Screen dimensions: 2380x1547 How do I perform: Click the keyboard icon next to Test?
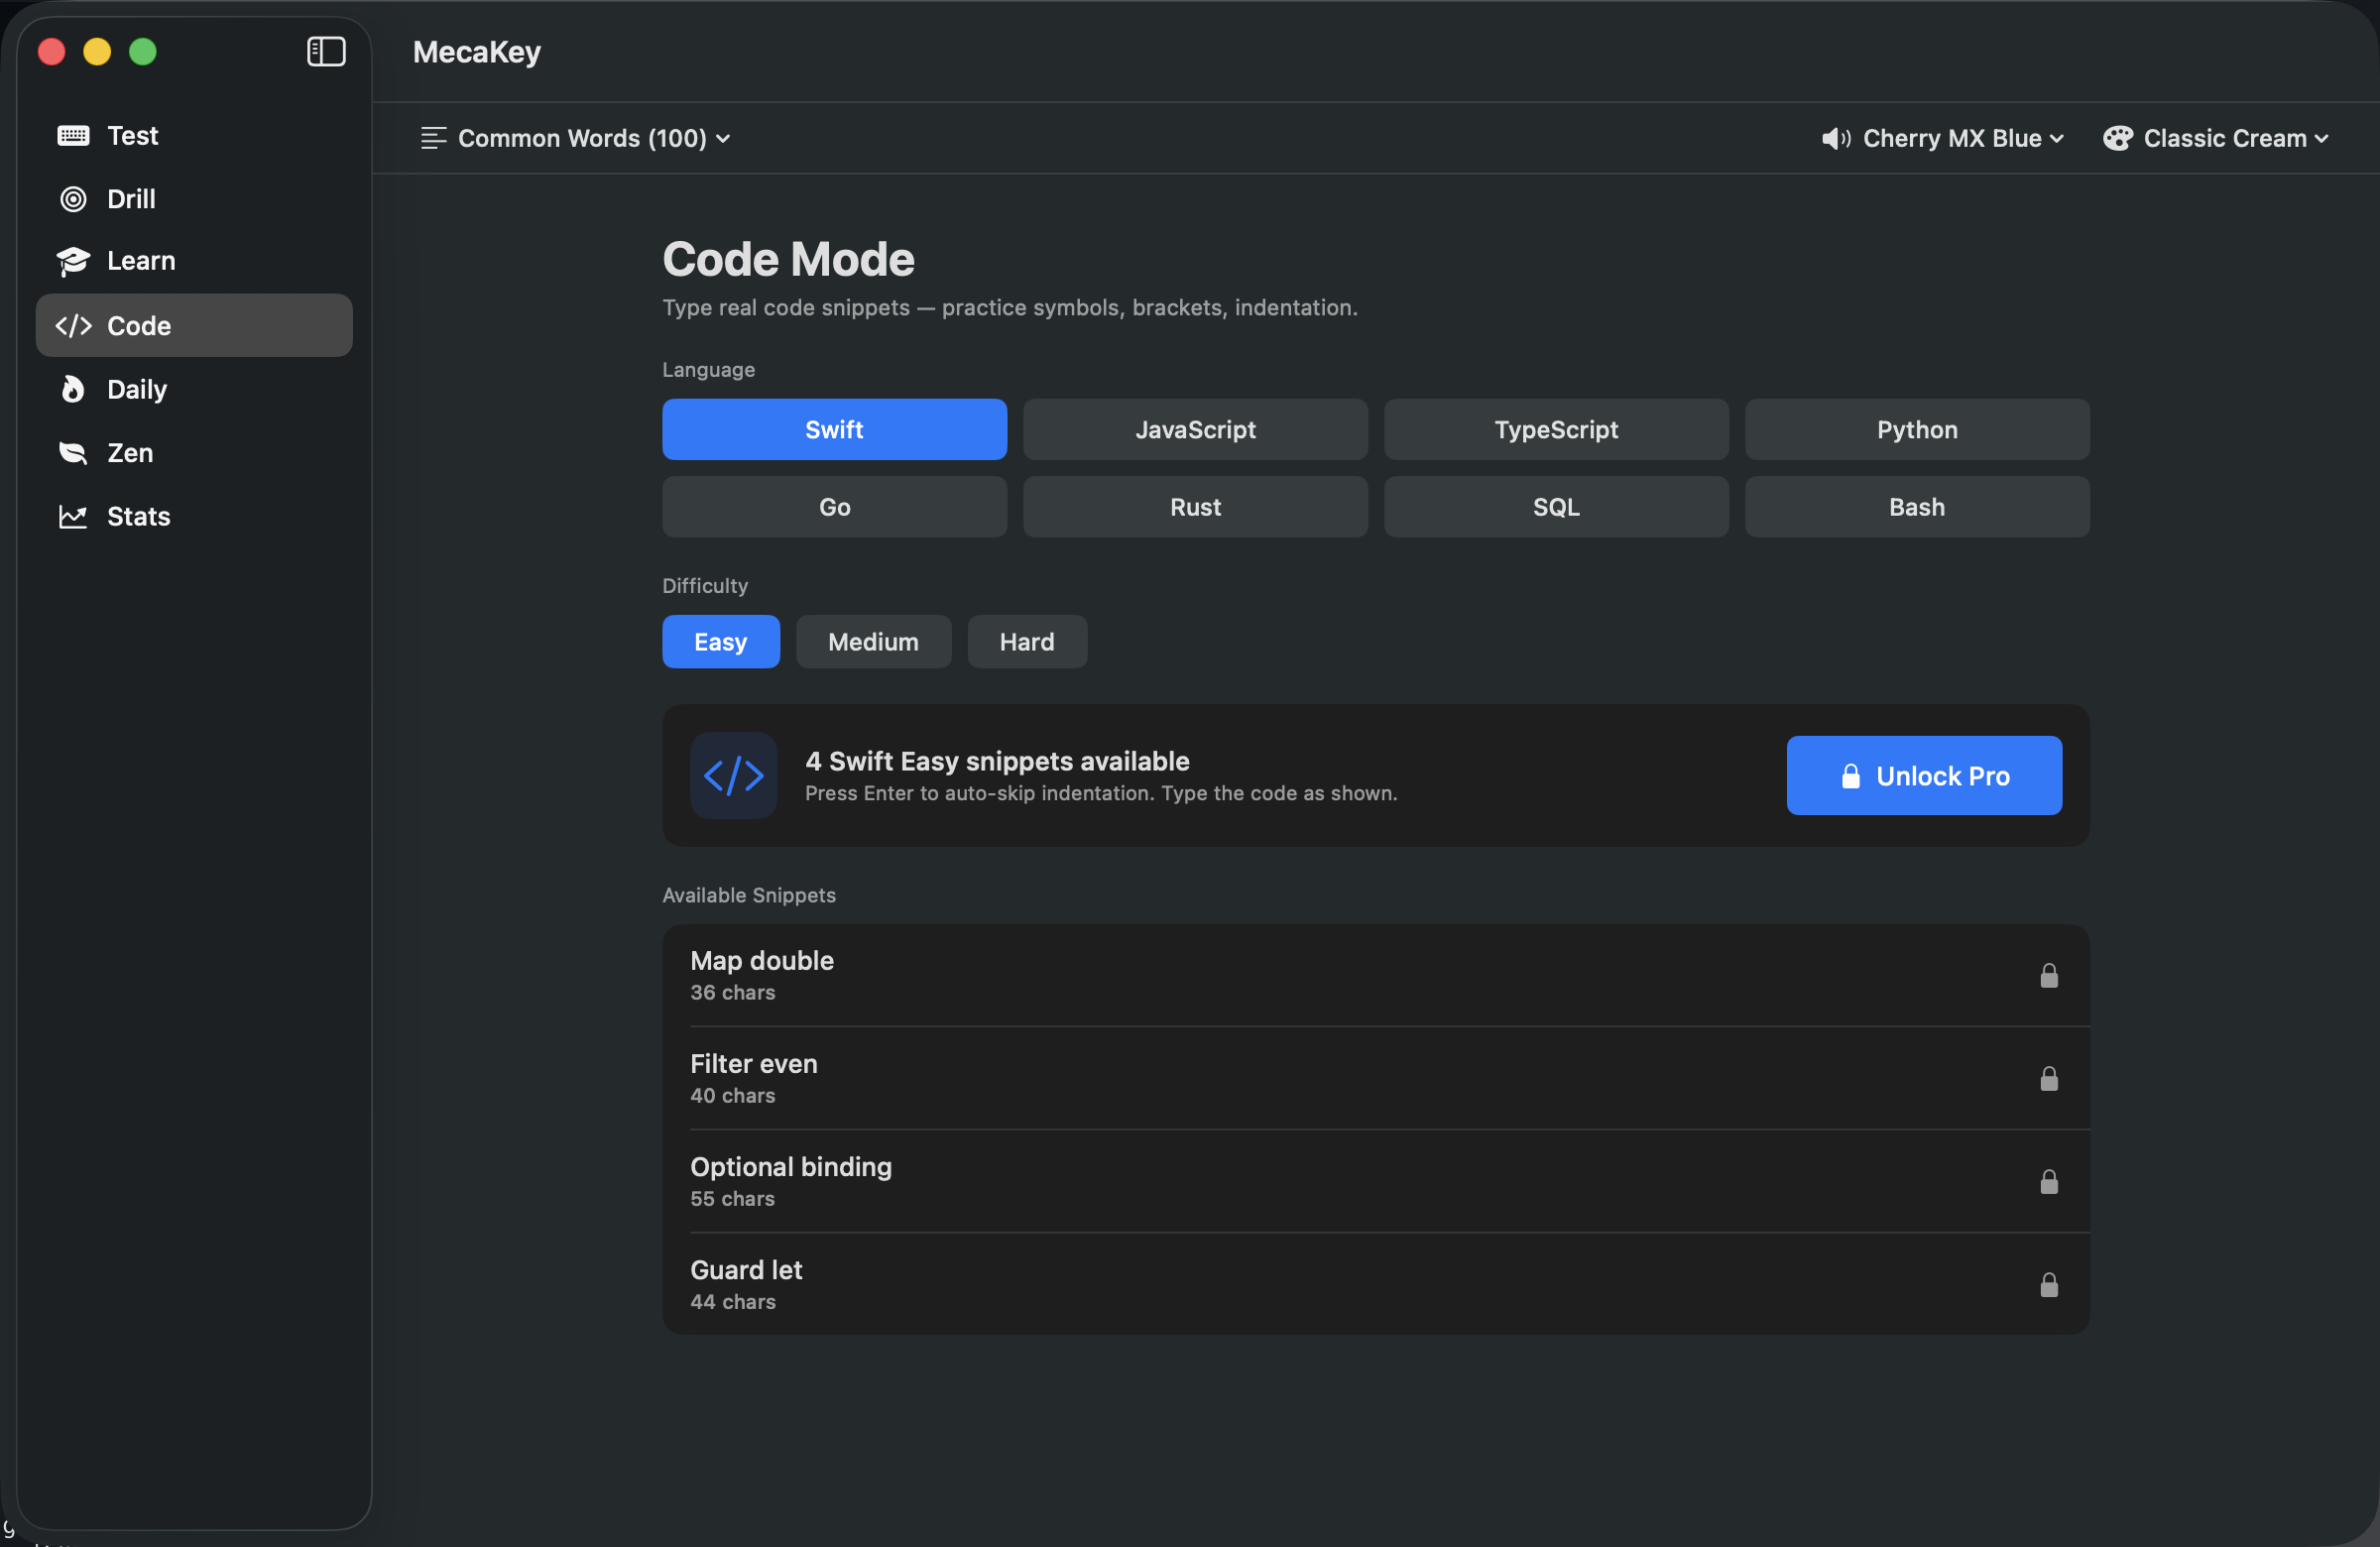coord(73,136)
